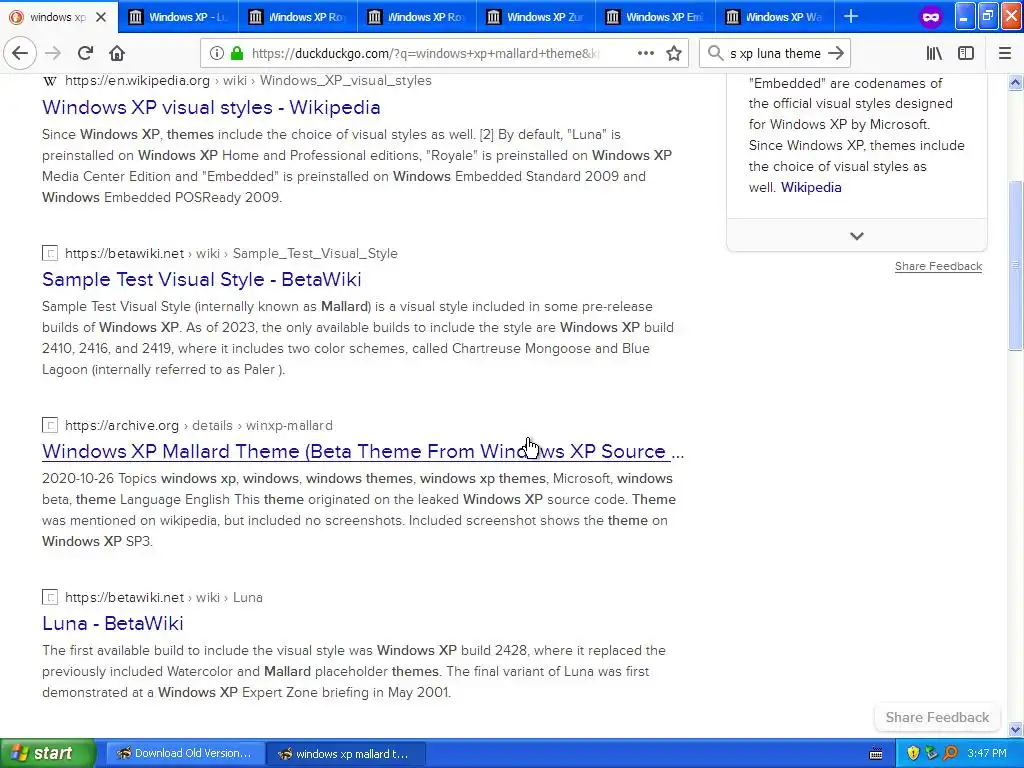Image resolution: width=1024 pixels, height=768 pixels.
Task: Select windows xp mallard taskbar button
Action: (346, 754)
